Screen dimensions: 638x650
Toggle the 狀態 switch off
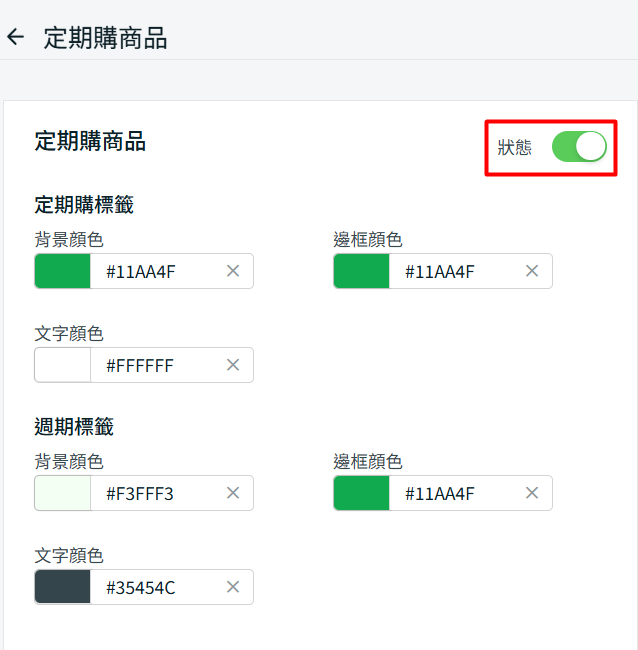click(x=579, y=147)
